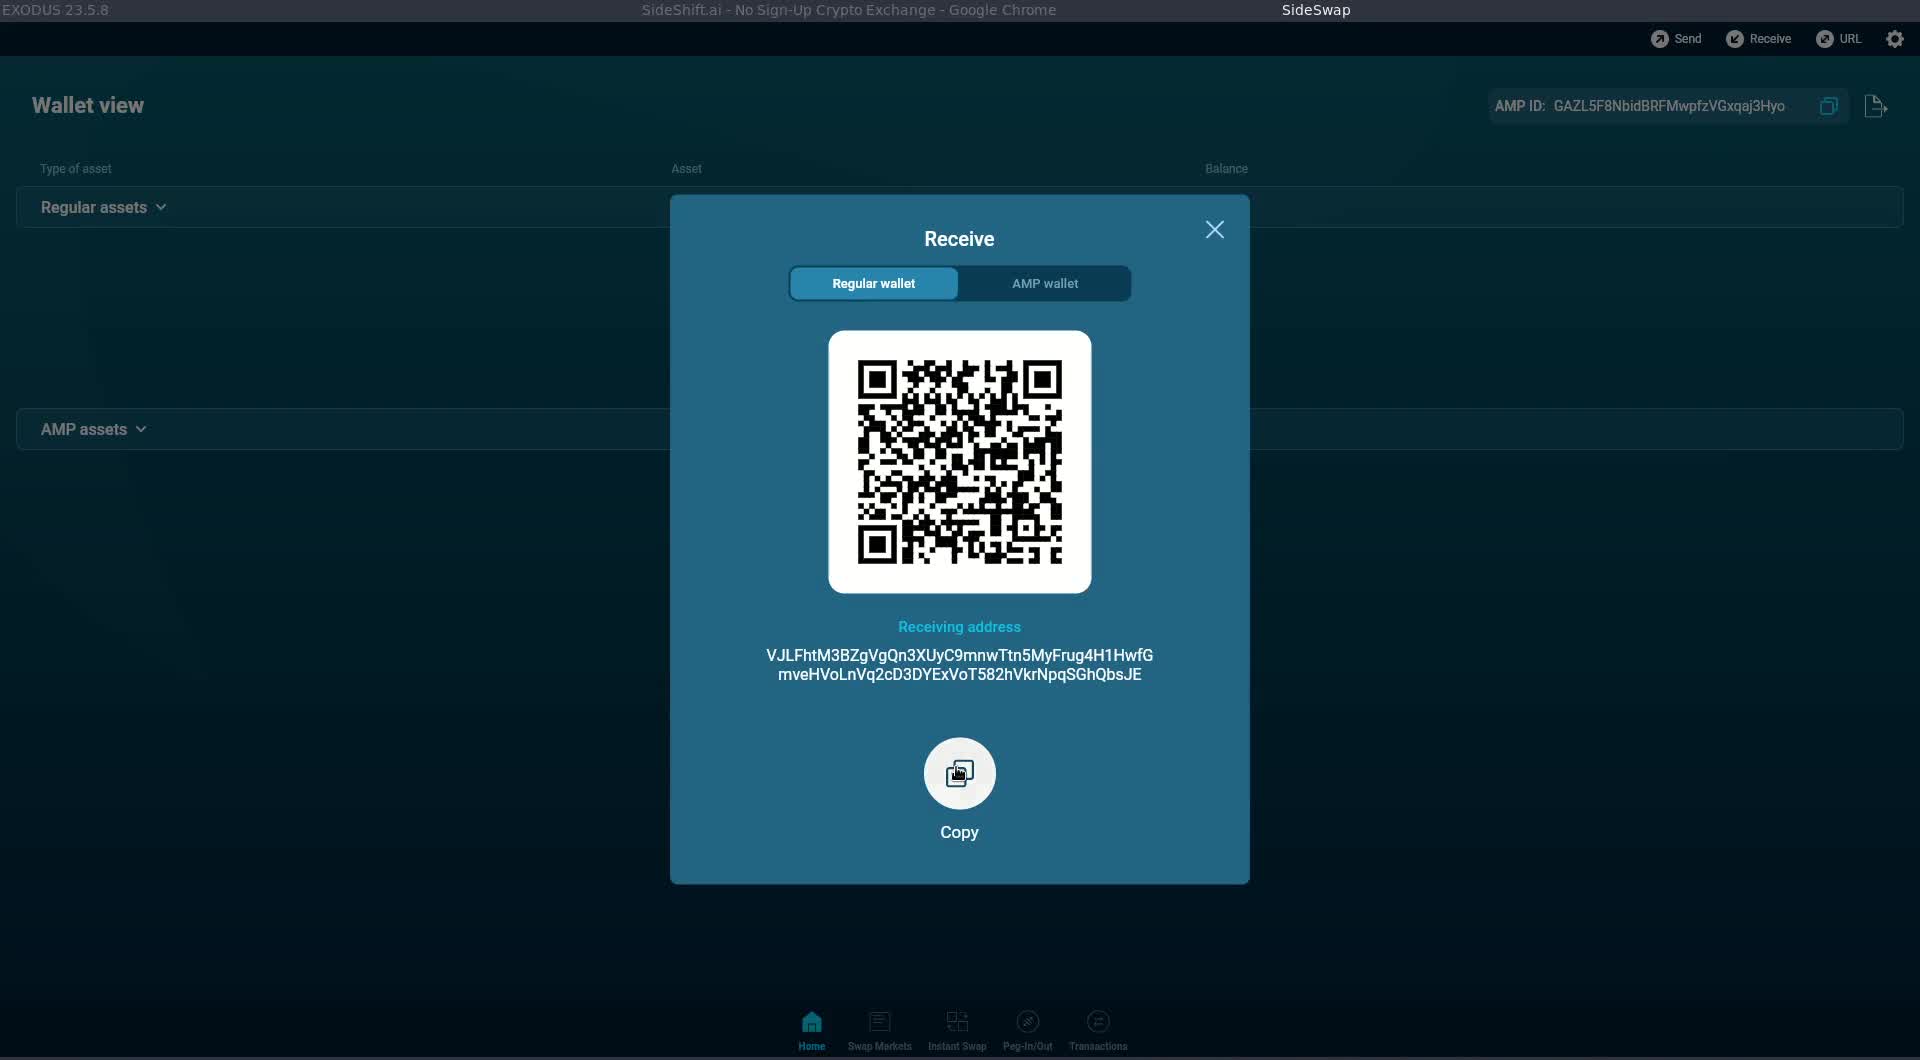Expand the Regular assets section

click(x=103, y=208)
